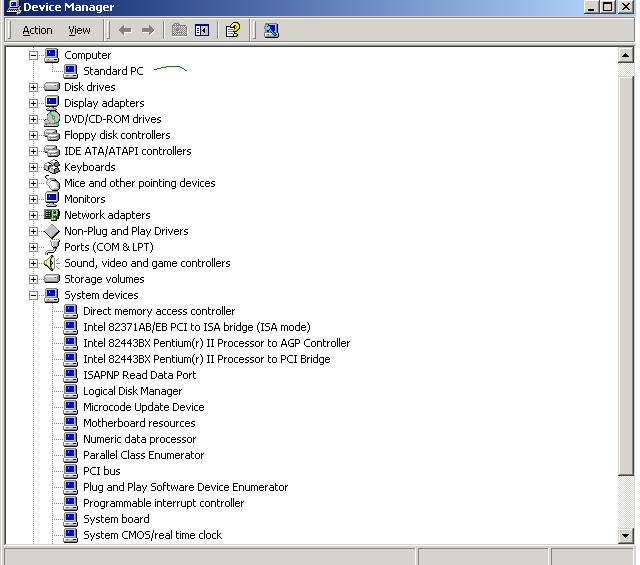Click the mouse icon for pointing devices
This screenshot has width=640, height=565.
pyautogui.click(x=52, y=183)
